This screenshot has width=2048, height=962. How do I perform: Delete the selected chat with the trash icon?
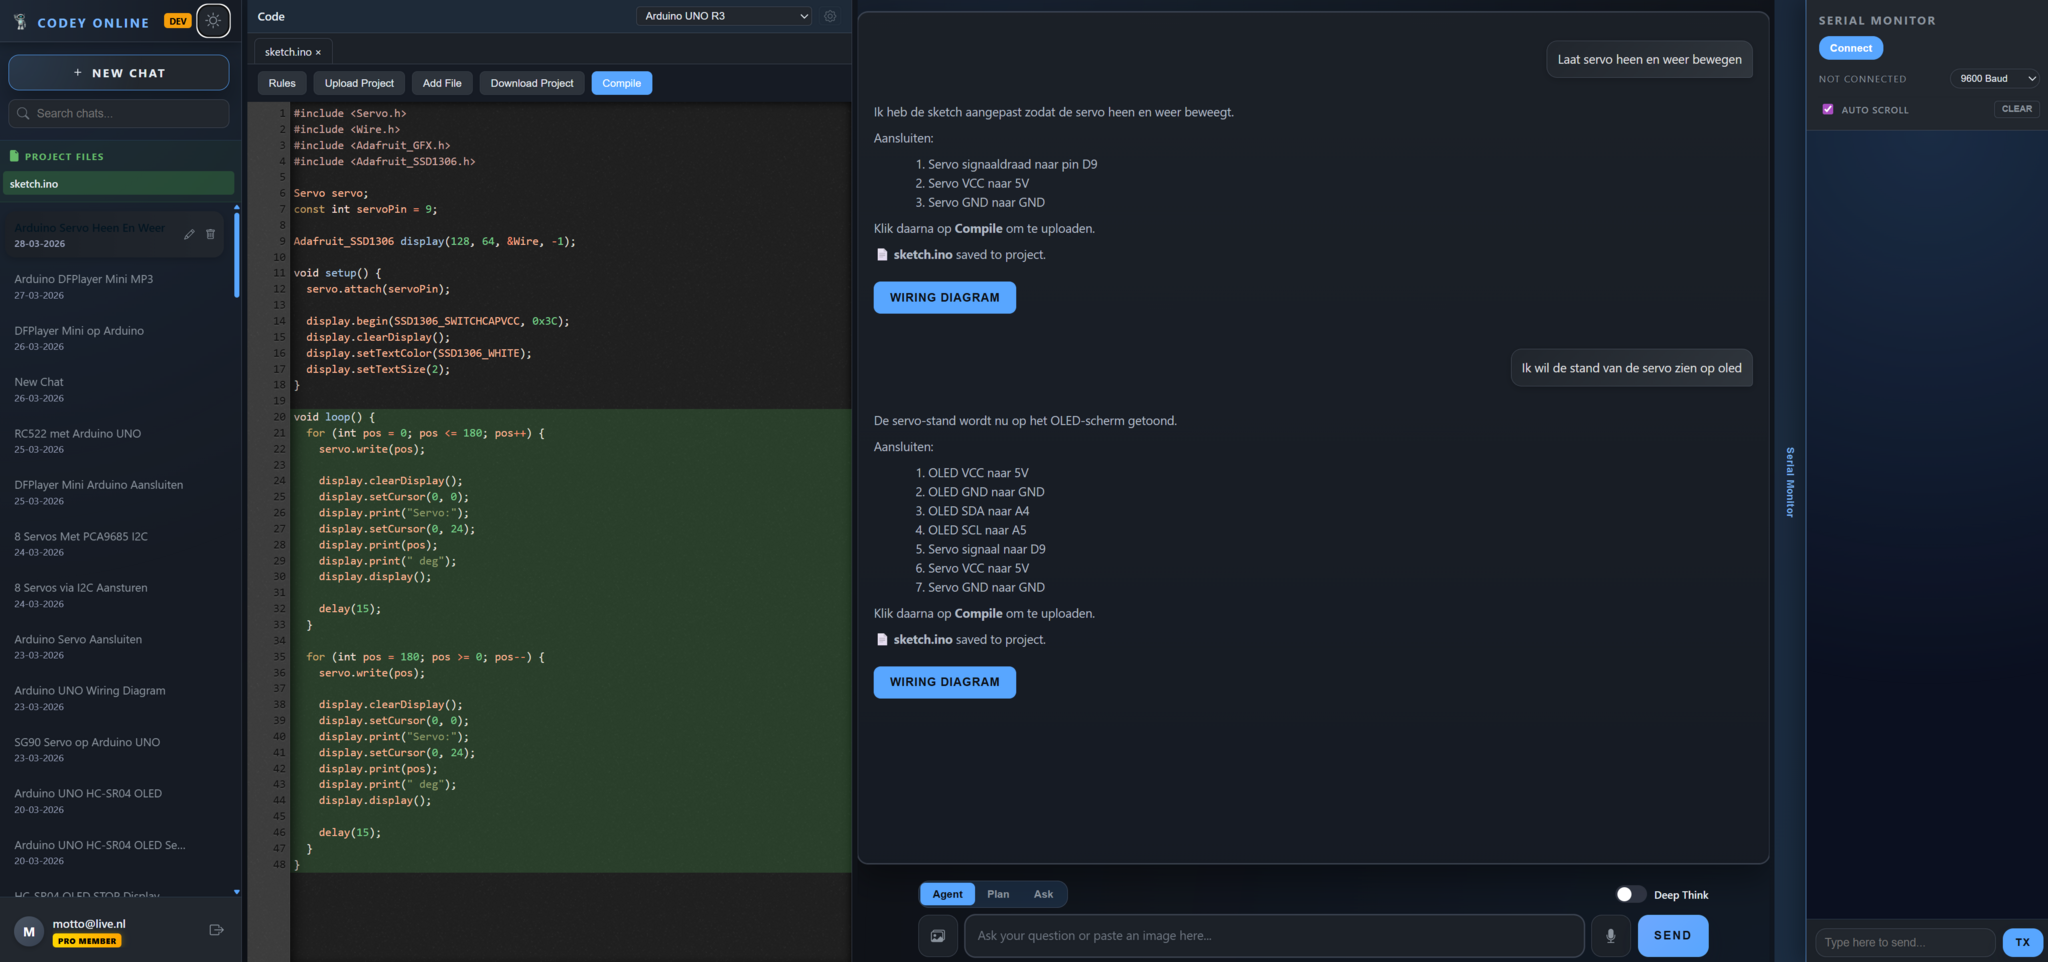pyautogui.click(x=211, y=234)
